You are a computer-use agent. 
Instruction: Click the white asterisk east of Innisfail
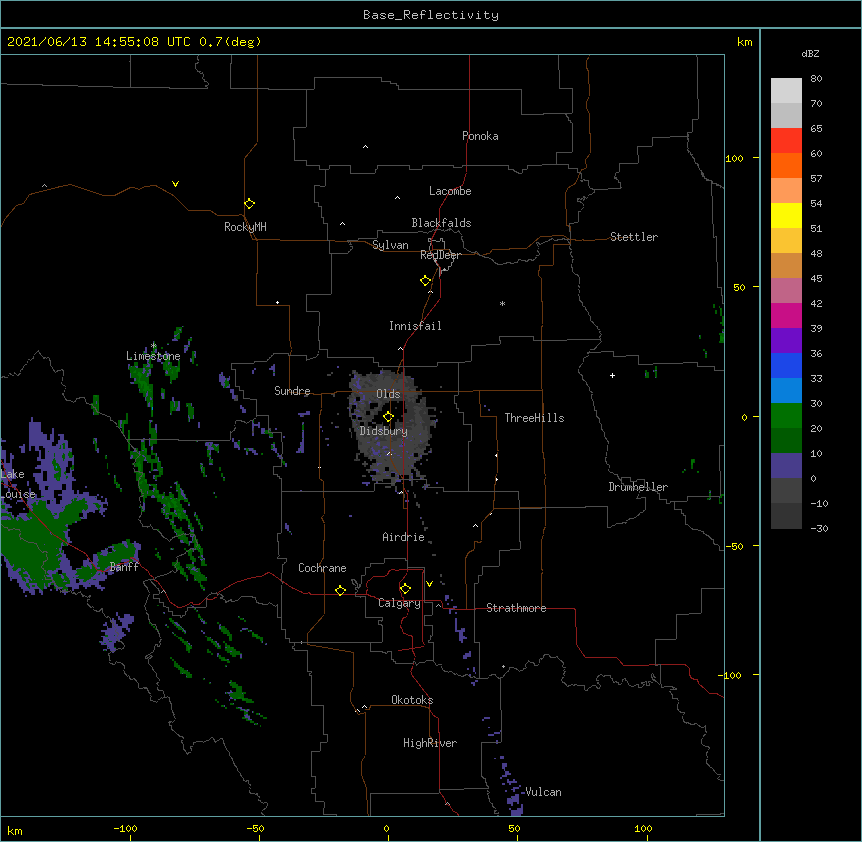(502, 303)
